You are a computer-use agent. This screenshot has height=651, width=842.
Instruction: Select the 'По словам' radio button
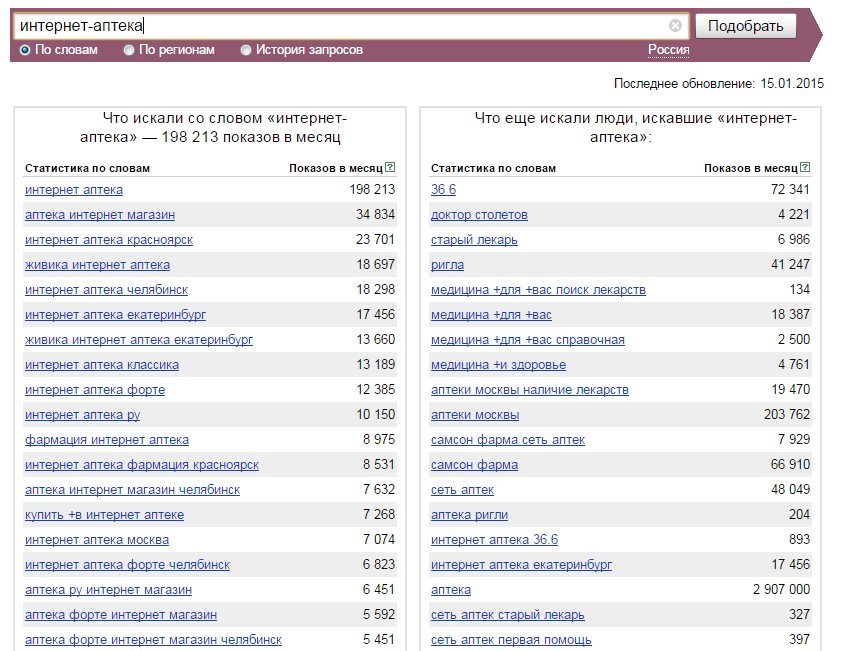tap(25, 50)
